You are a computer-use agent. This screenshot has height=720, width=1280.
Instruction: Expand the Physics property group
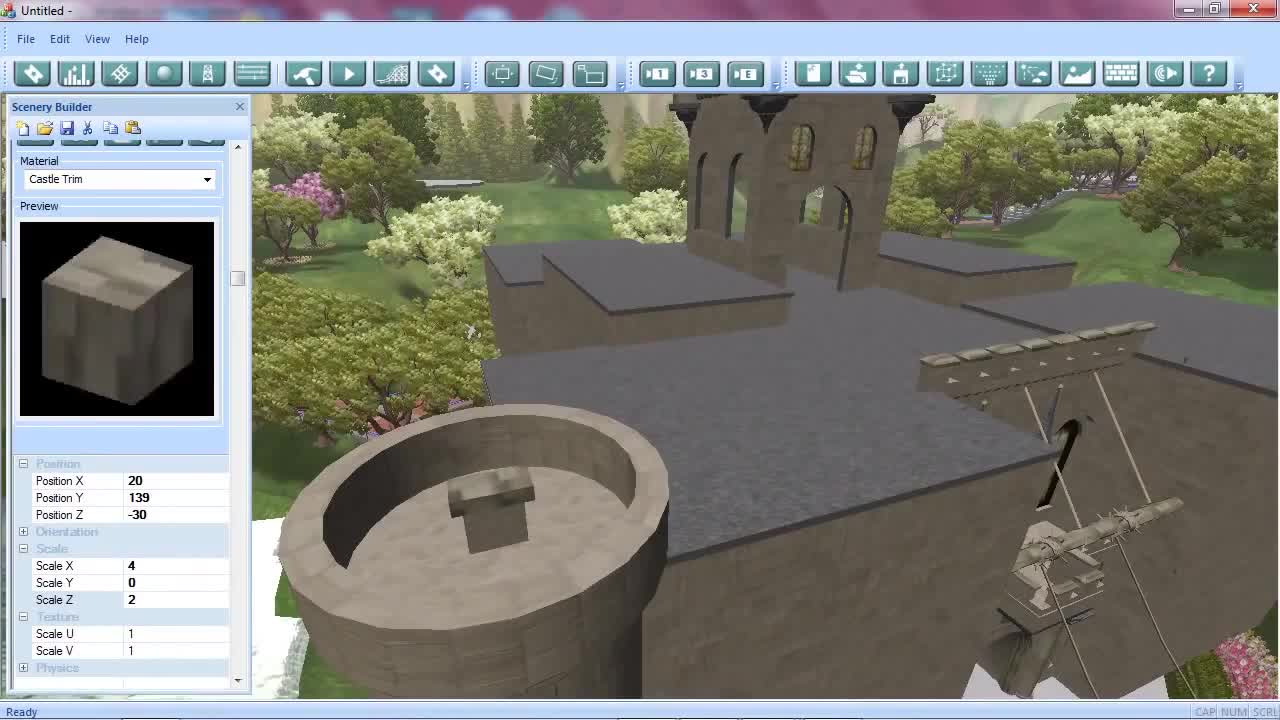23,668
